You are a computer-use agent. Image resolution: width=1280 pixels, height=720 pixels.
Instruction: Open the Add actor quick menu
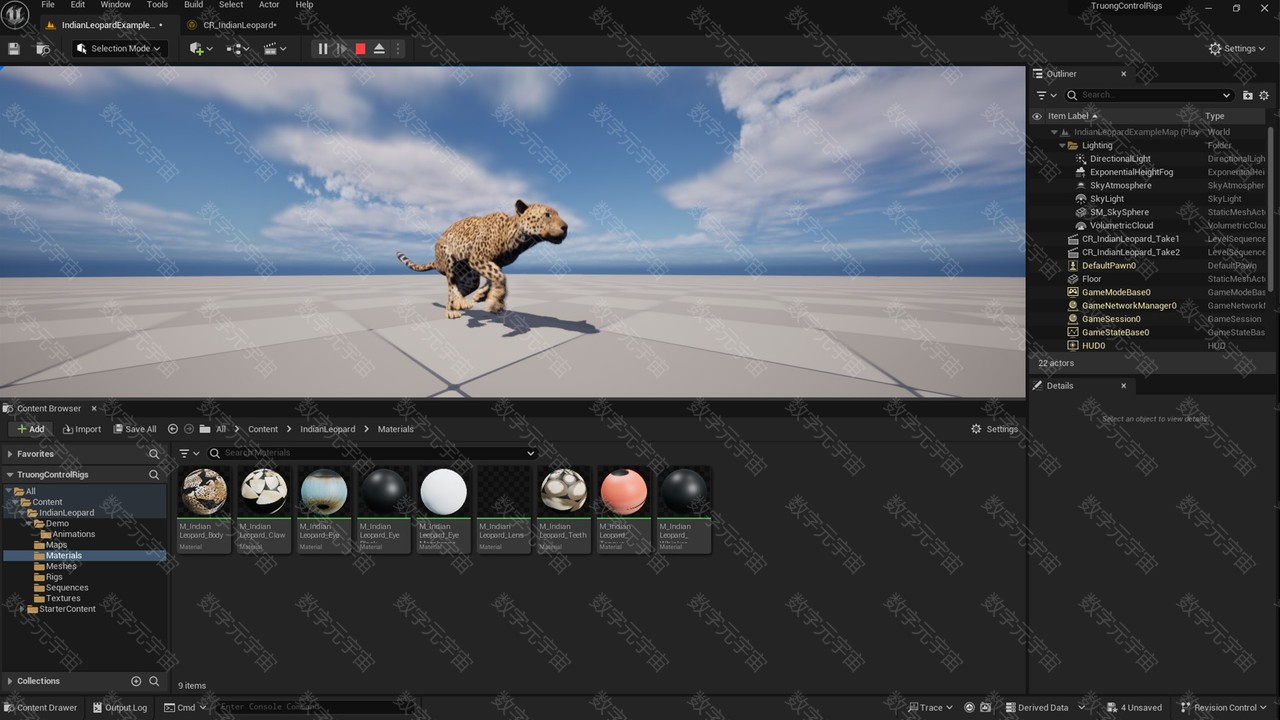click(x=201, y=48)
